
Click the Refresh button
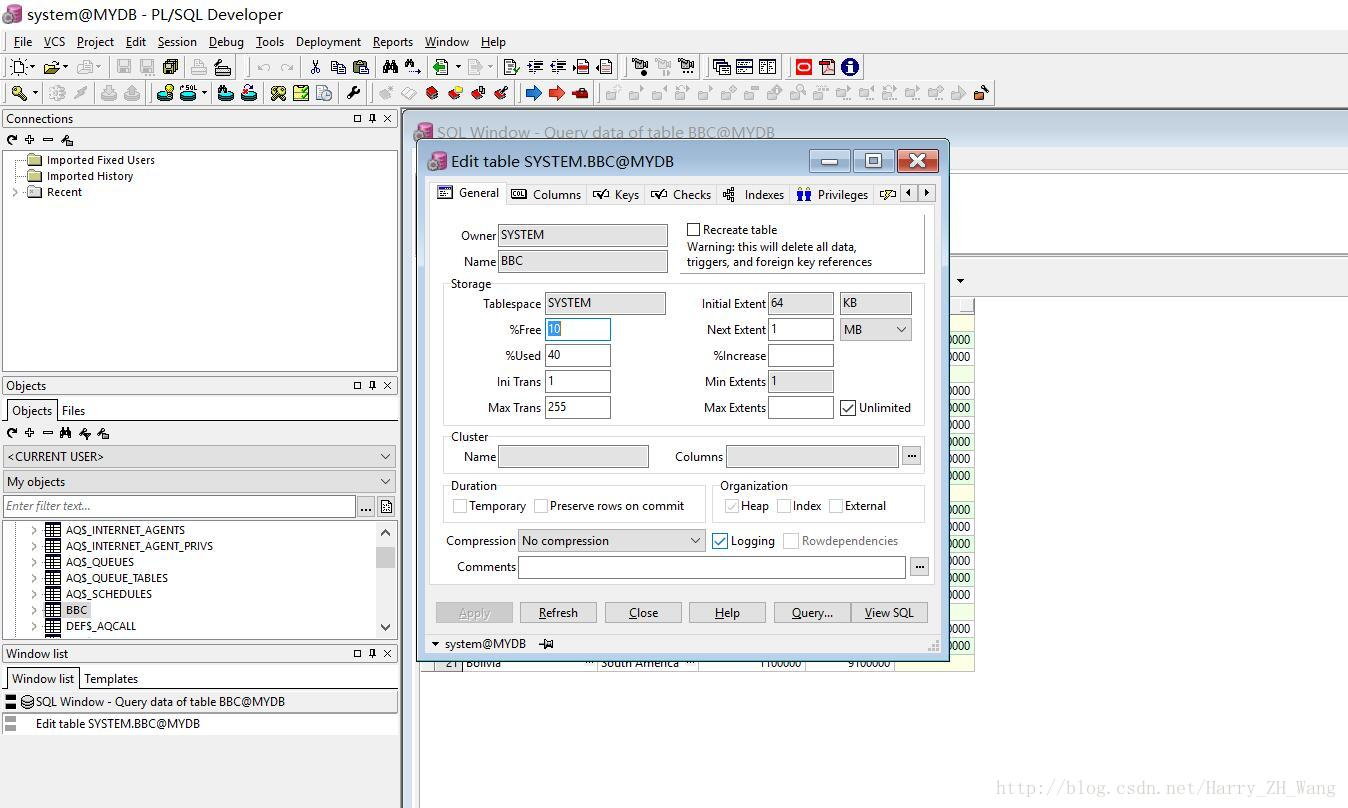pyautogui.click(x=558, y=613)
